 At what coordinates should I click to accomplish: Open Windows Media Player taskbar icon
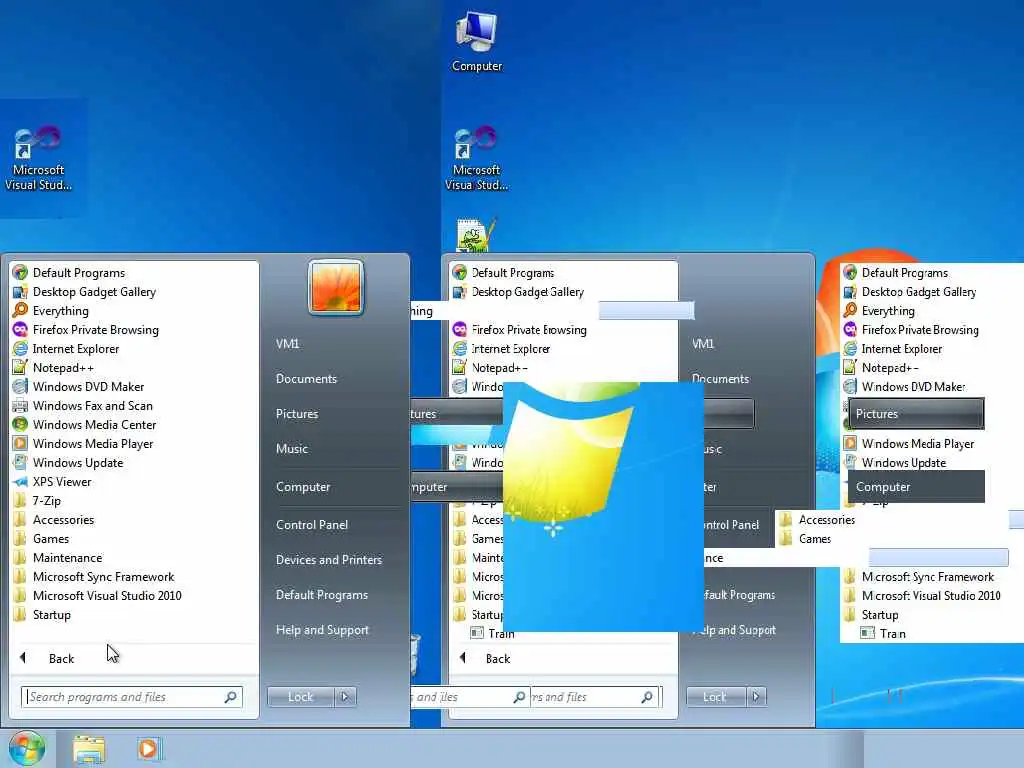(148, 748)
